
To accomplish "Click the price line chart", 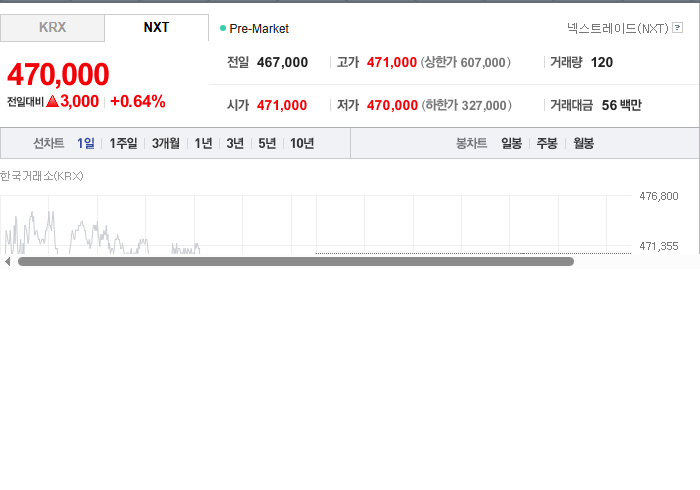I will click(315, 224).
